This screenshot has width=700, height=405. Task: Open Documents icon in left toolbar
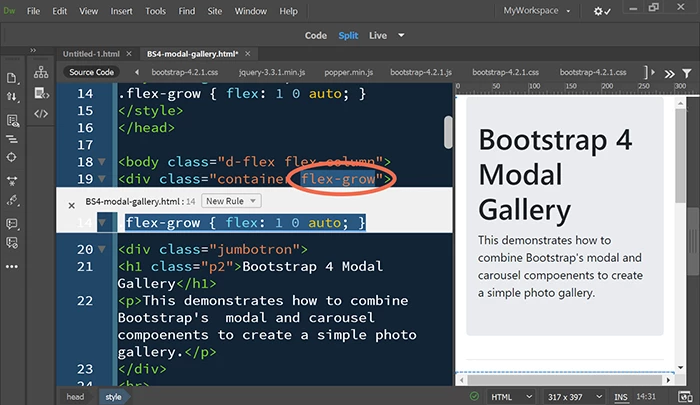pyautogui.click(x=12, y=78)
